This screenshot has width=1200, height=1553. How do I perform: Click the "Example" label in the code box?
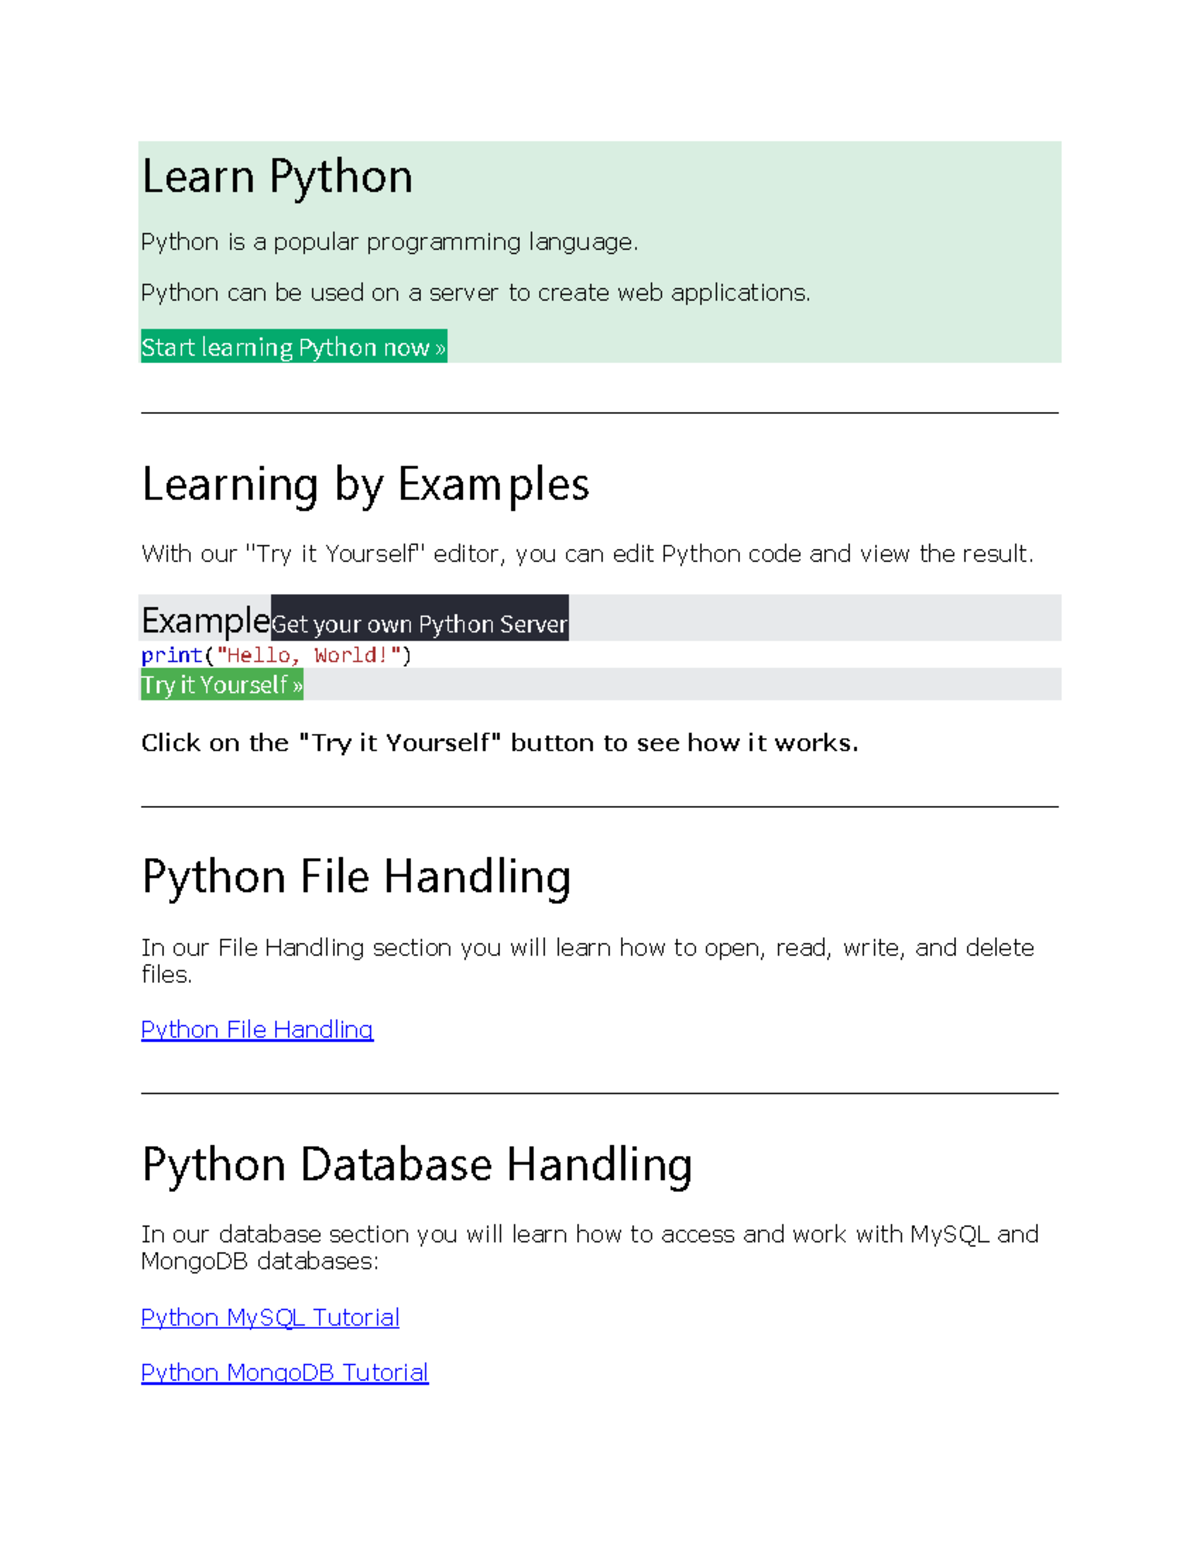(205, 620)
